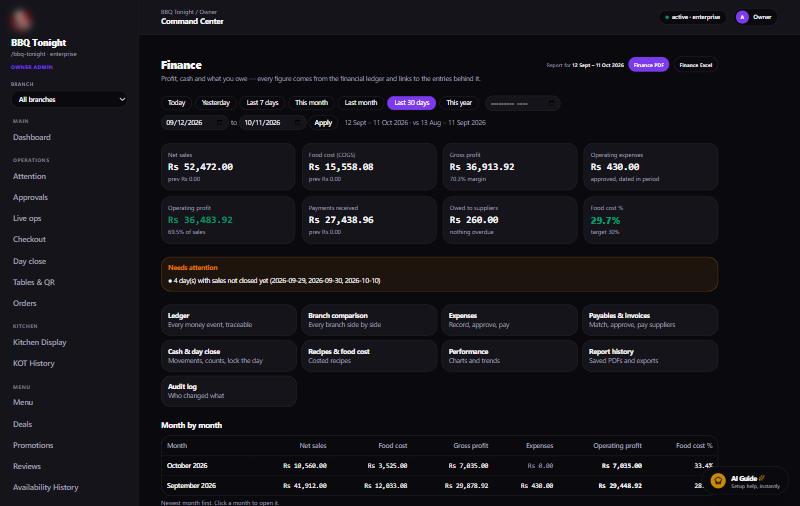Click the Gross profit Rs 36,913.92 card
Screen dimensions: 800x506
pos(510,167)
